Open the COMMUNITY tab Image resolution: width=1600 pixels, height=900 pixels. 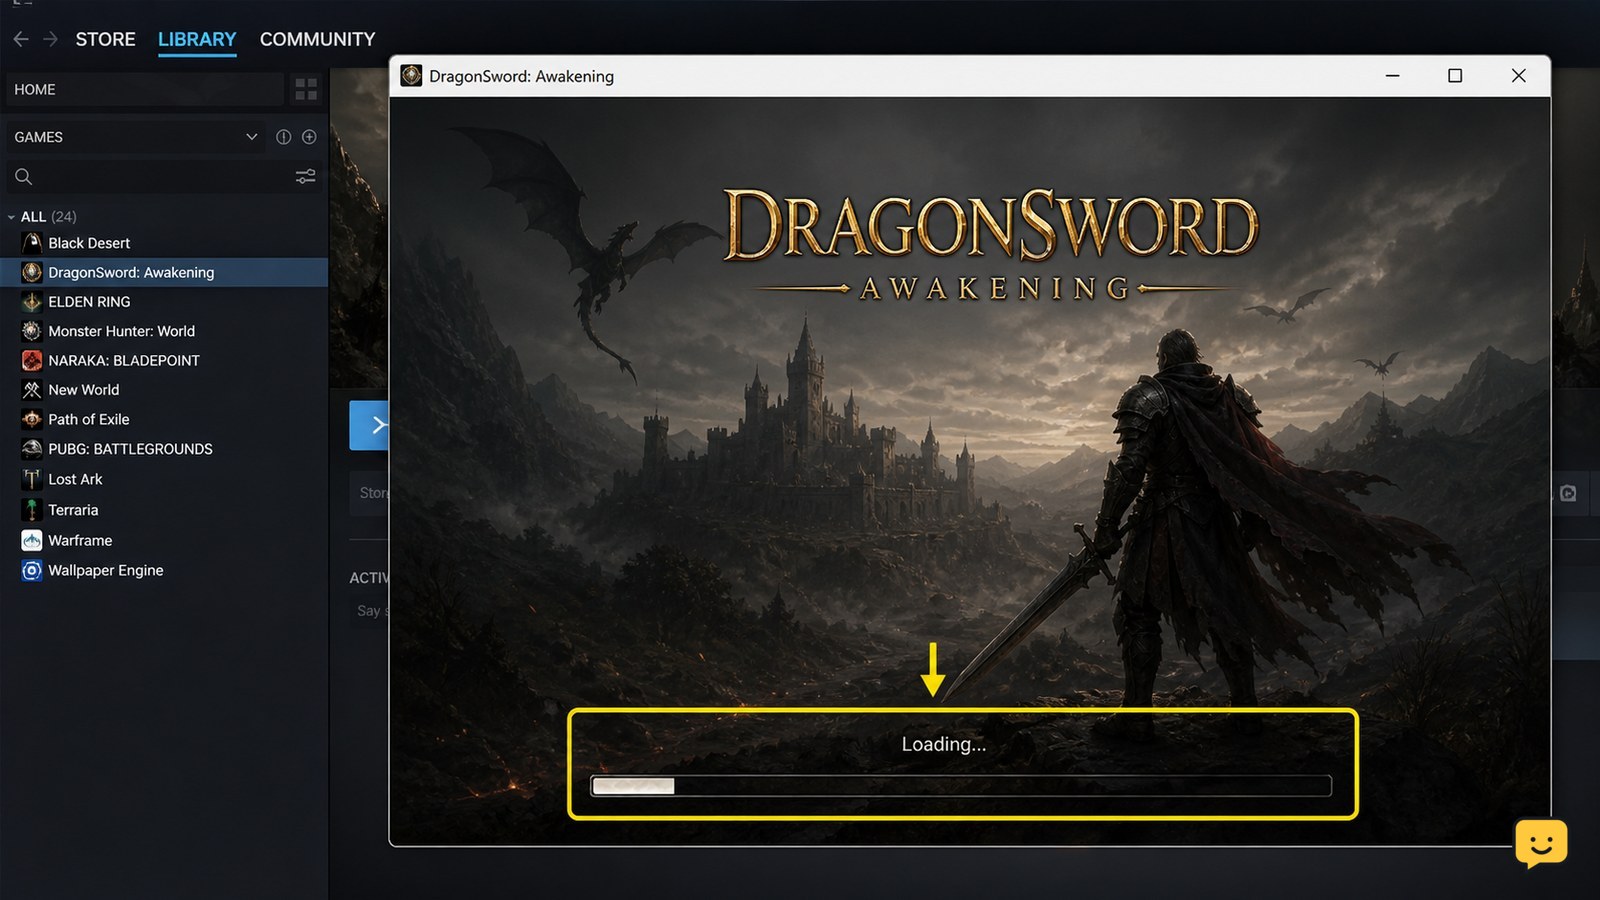(317, 39)
